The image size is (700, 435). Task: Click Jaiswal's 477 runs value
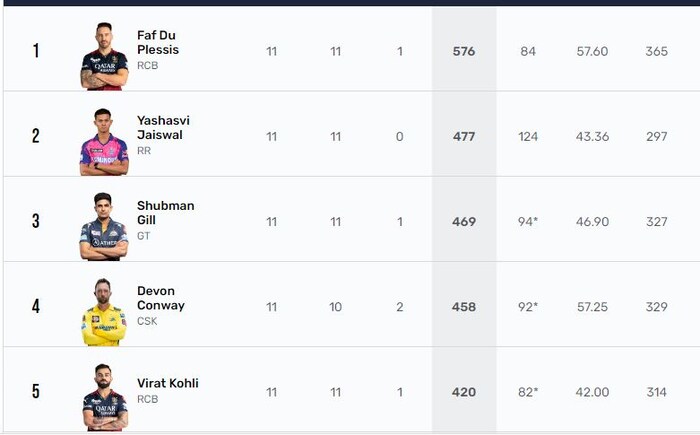pyautogui.click(x=464, y=136)
